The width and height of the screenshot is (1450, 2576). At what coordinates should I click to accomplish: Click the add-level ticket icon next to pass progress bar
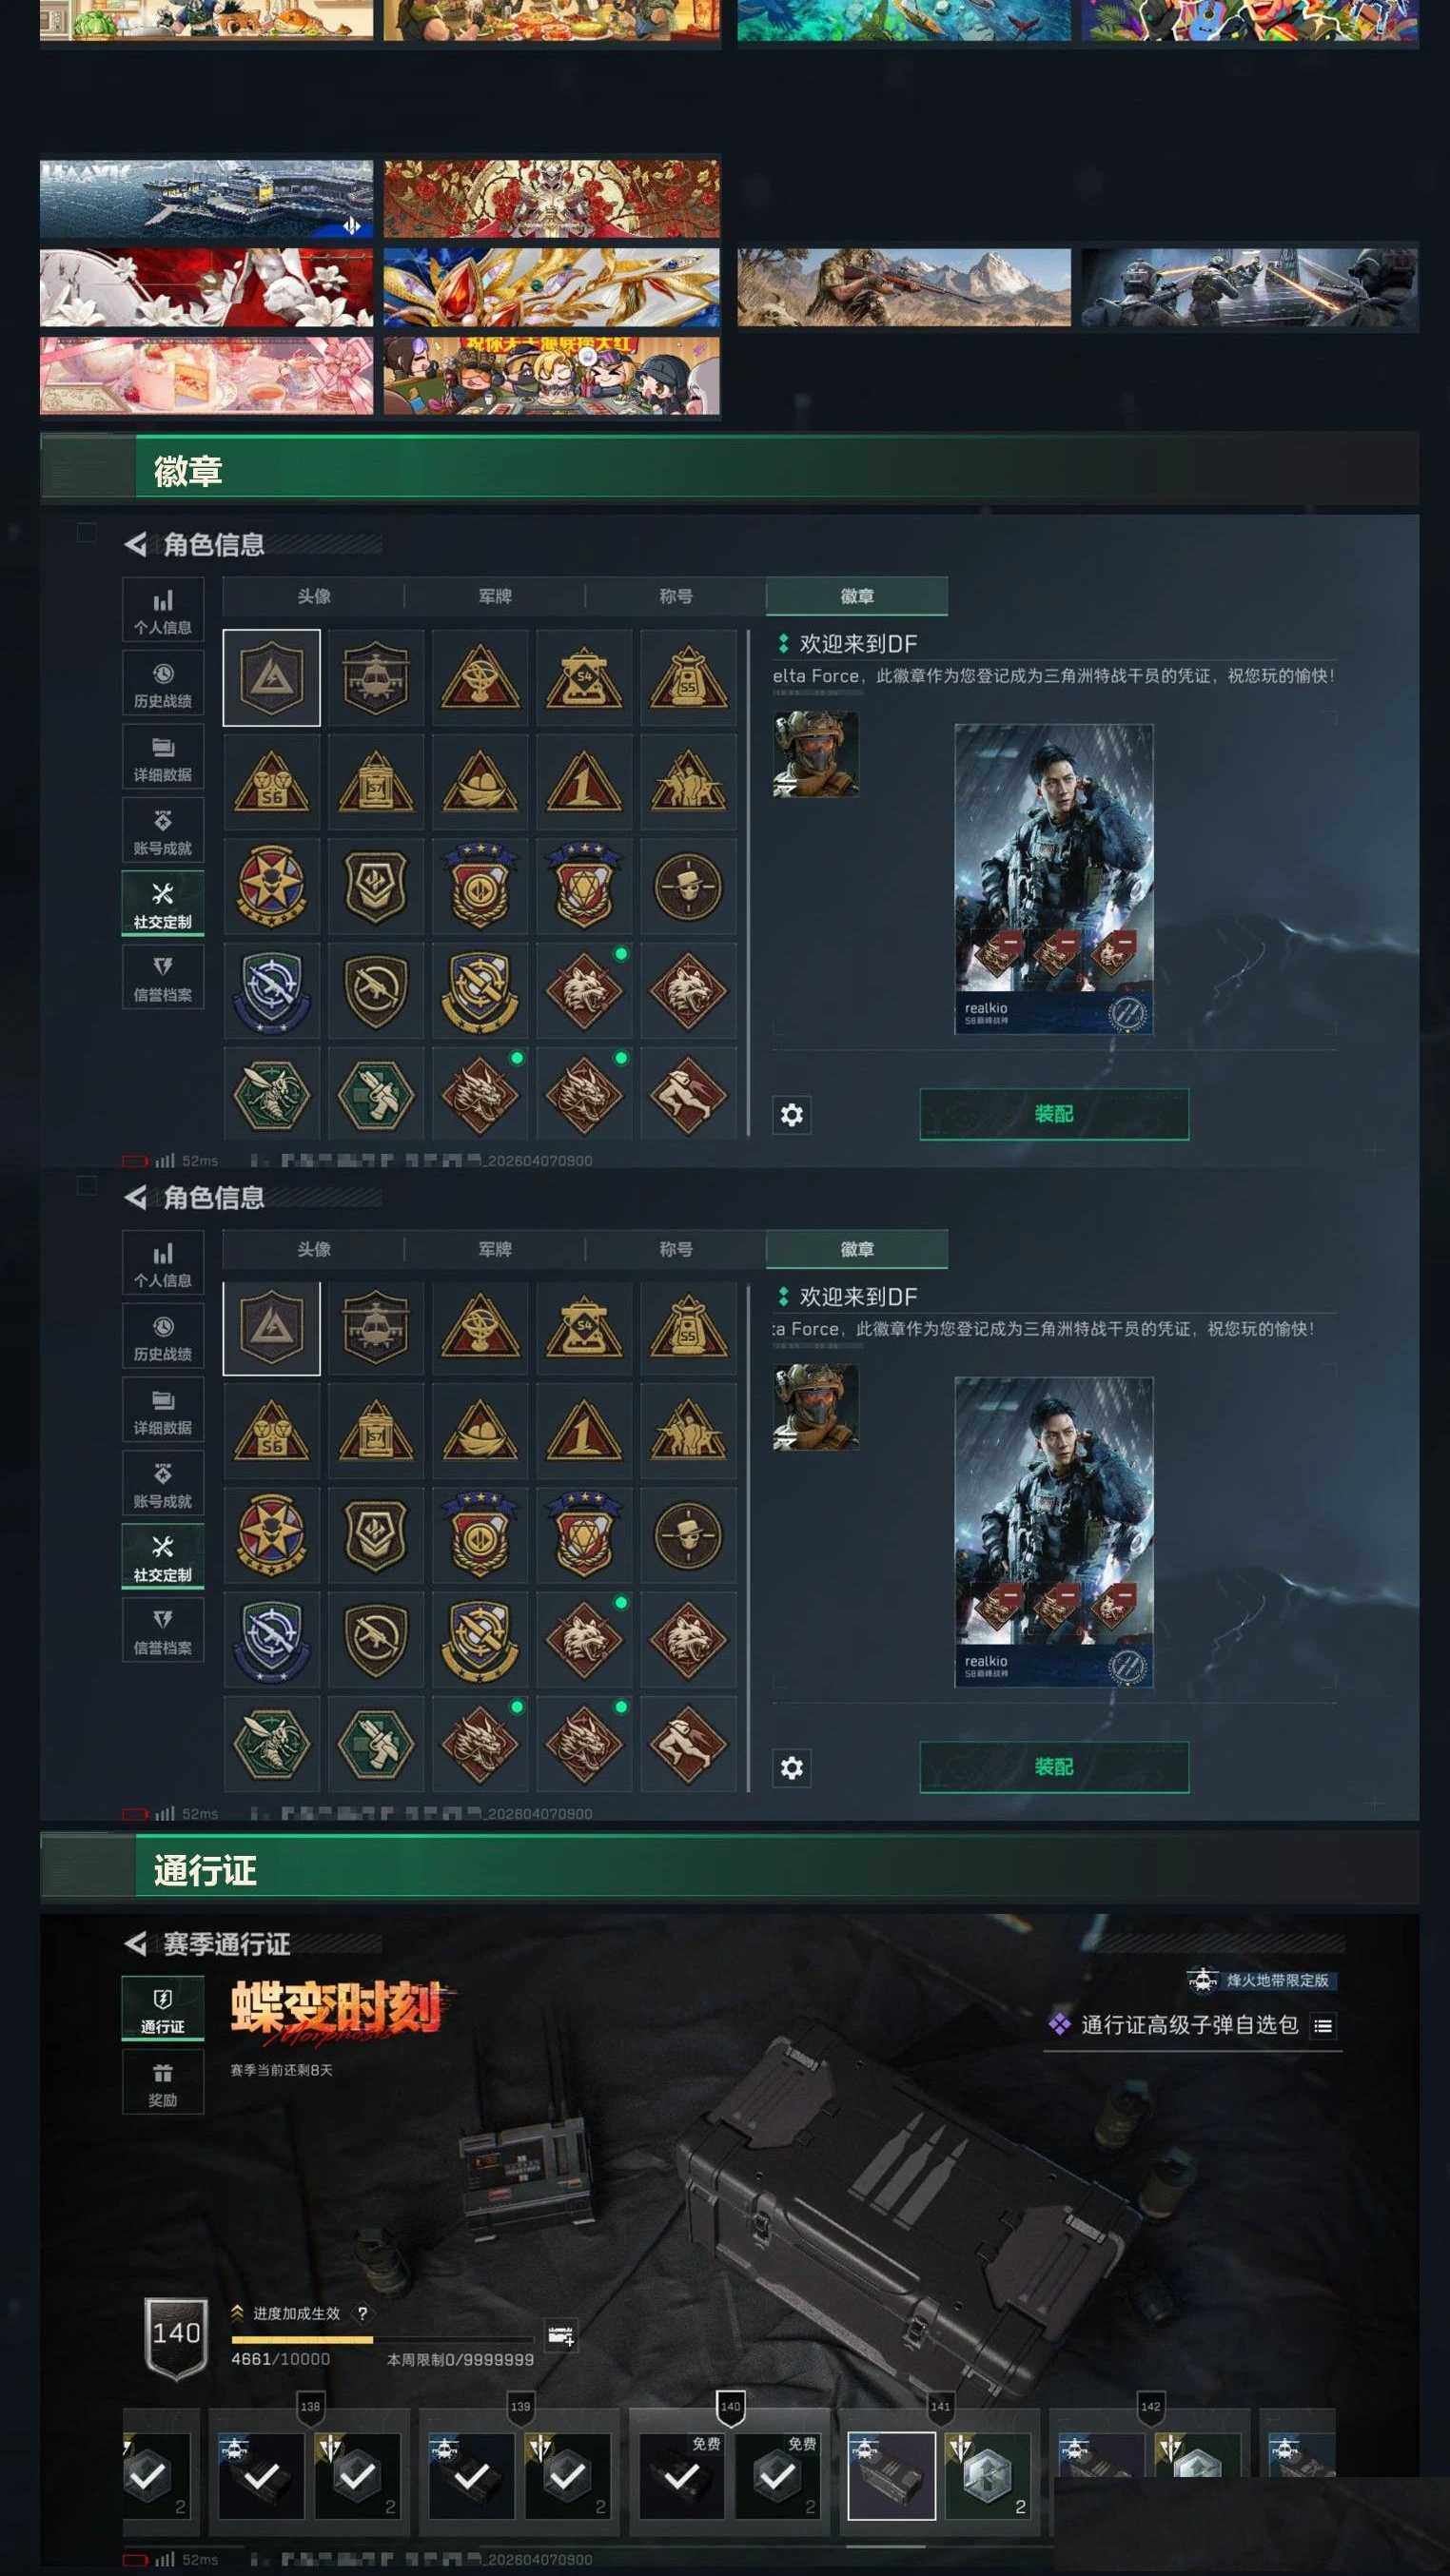(561, 2335)
